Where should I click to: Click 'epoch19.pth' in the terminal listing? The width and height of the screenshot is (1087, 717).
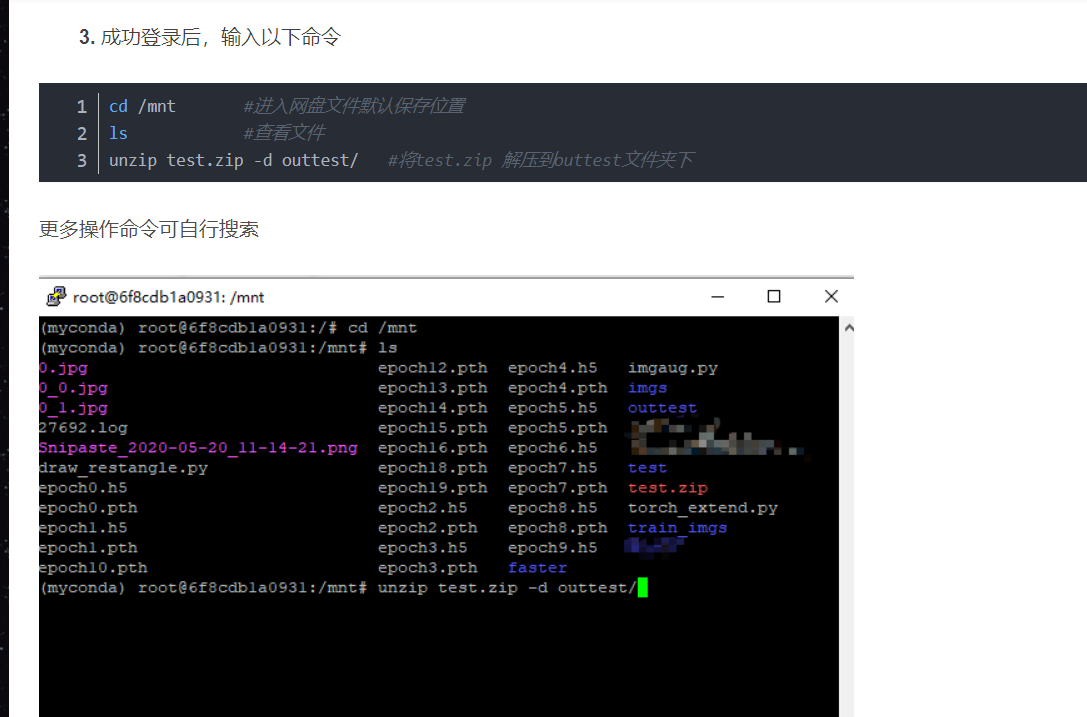pos(433,488)
